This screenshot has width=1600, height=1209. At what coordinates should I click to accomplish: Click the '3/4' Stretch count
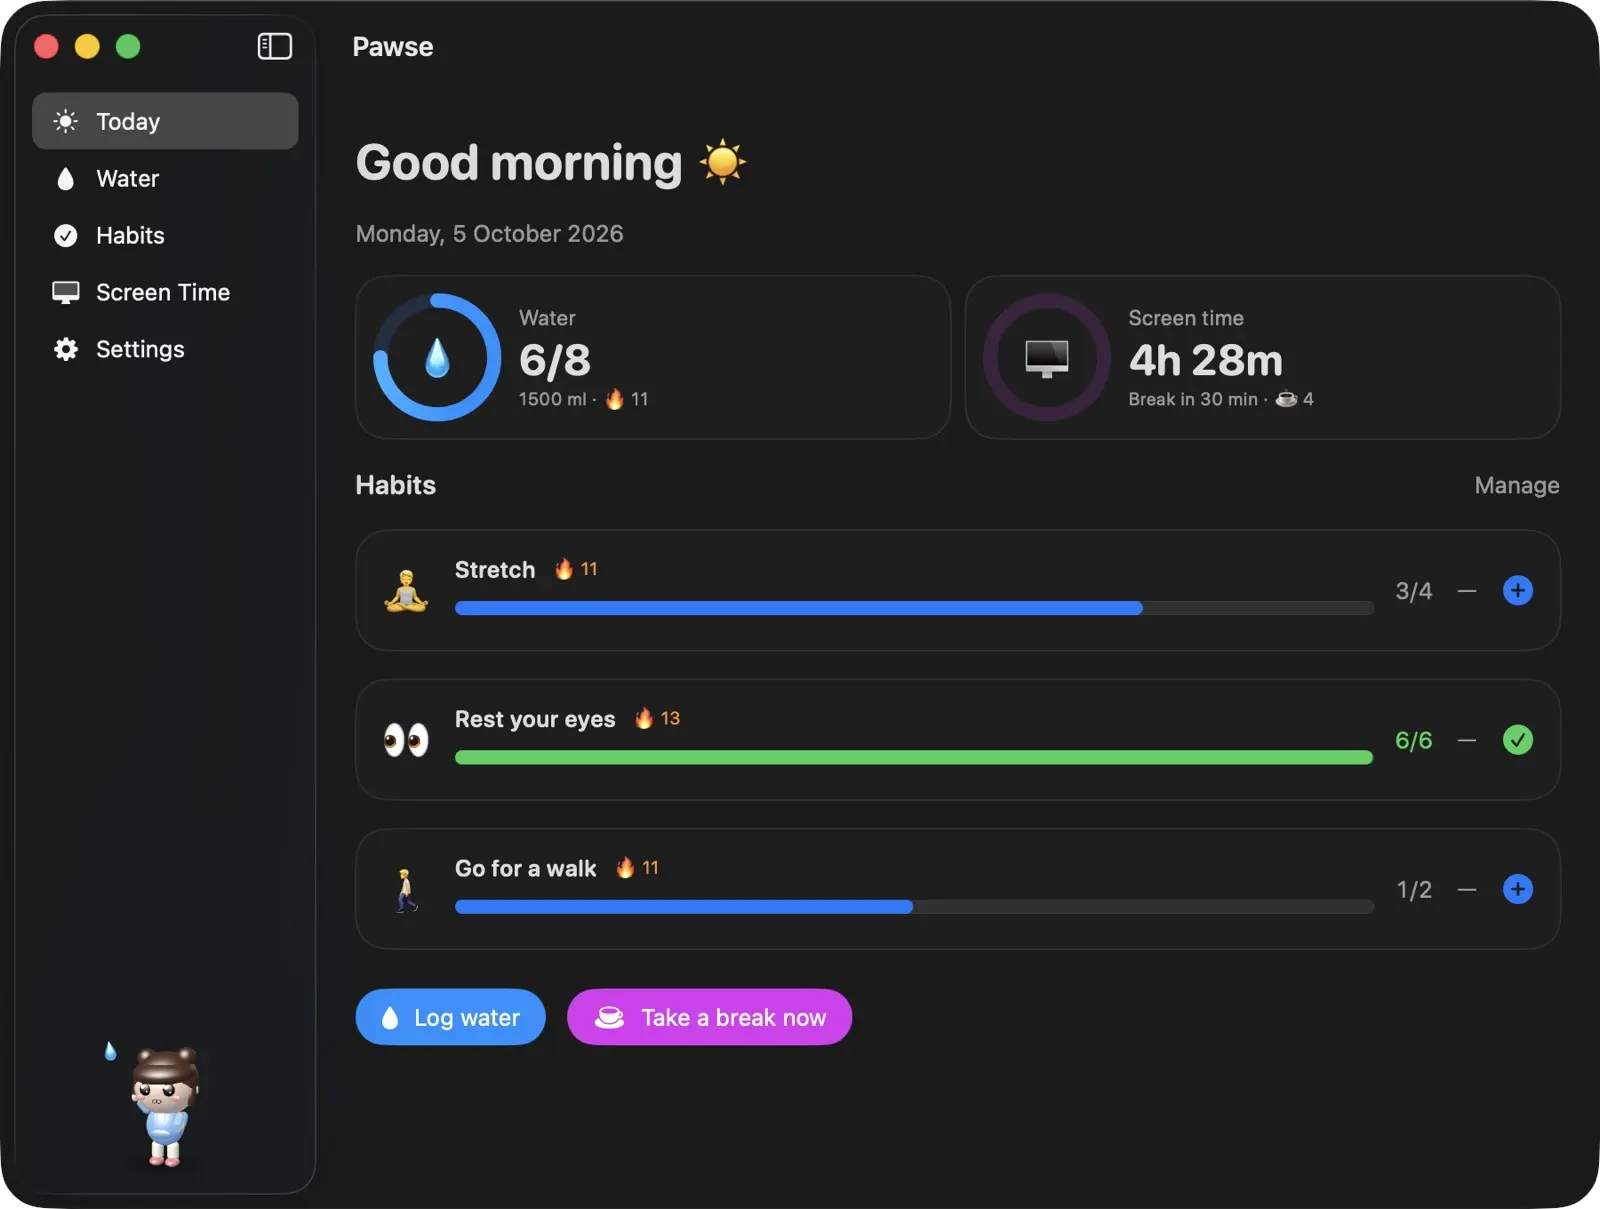point(1413,591)
